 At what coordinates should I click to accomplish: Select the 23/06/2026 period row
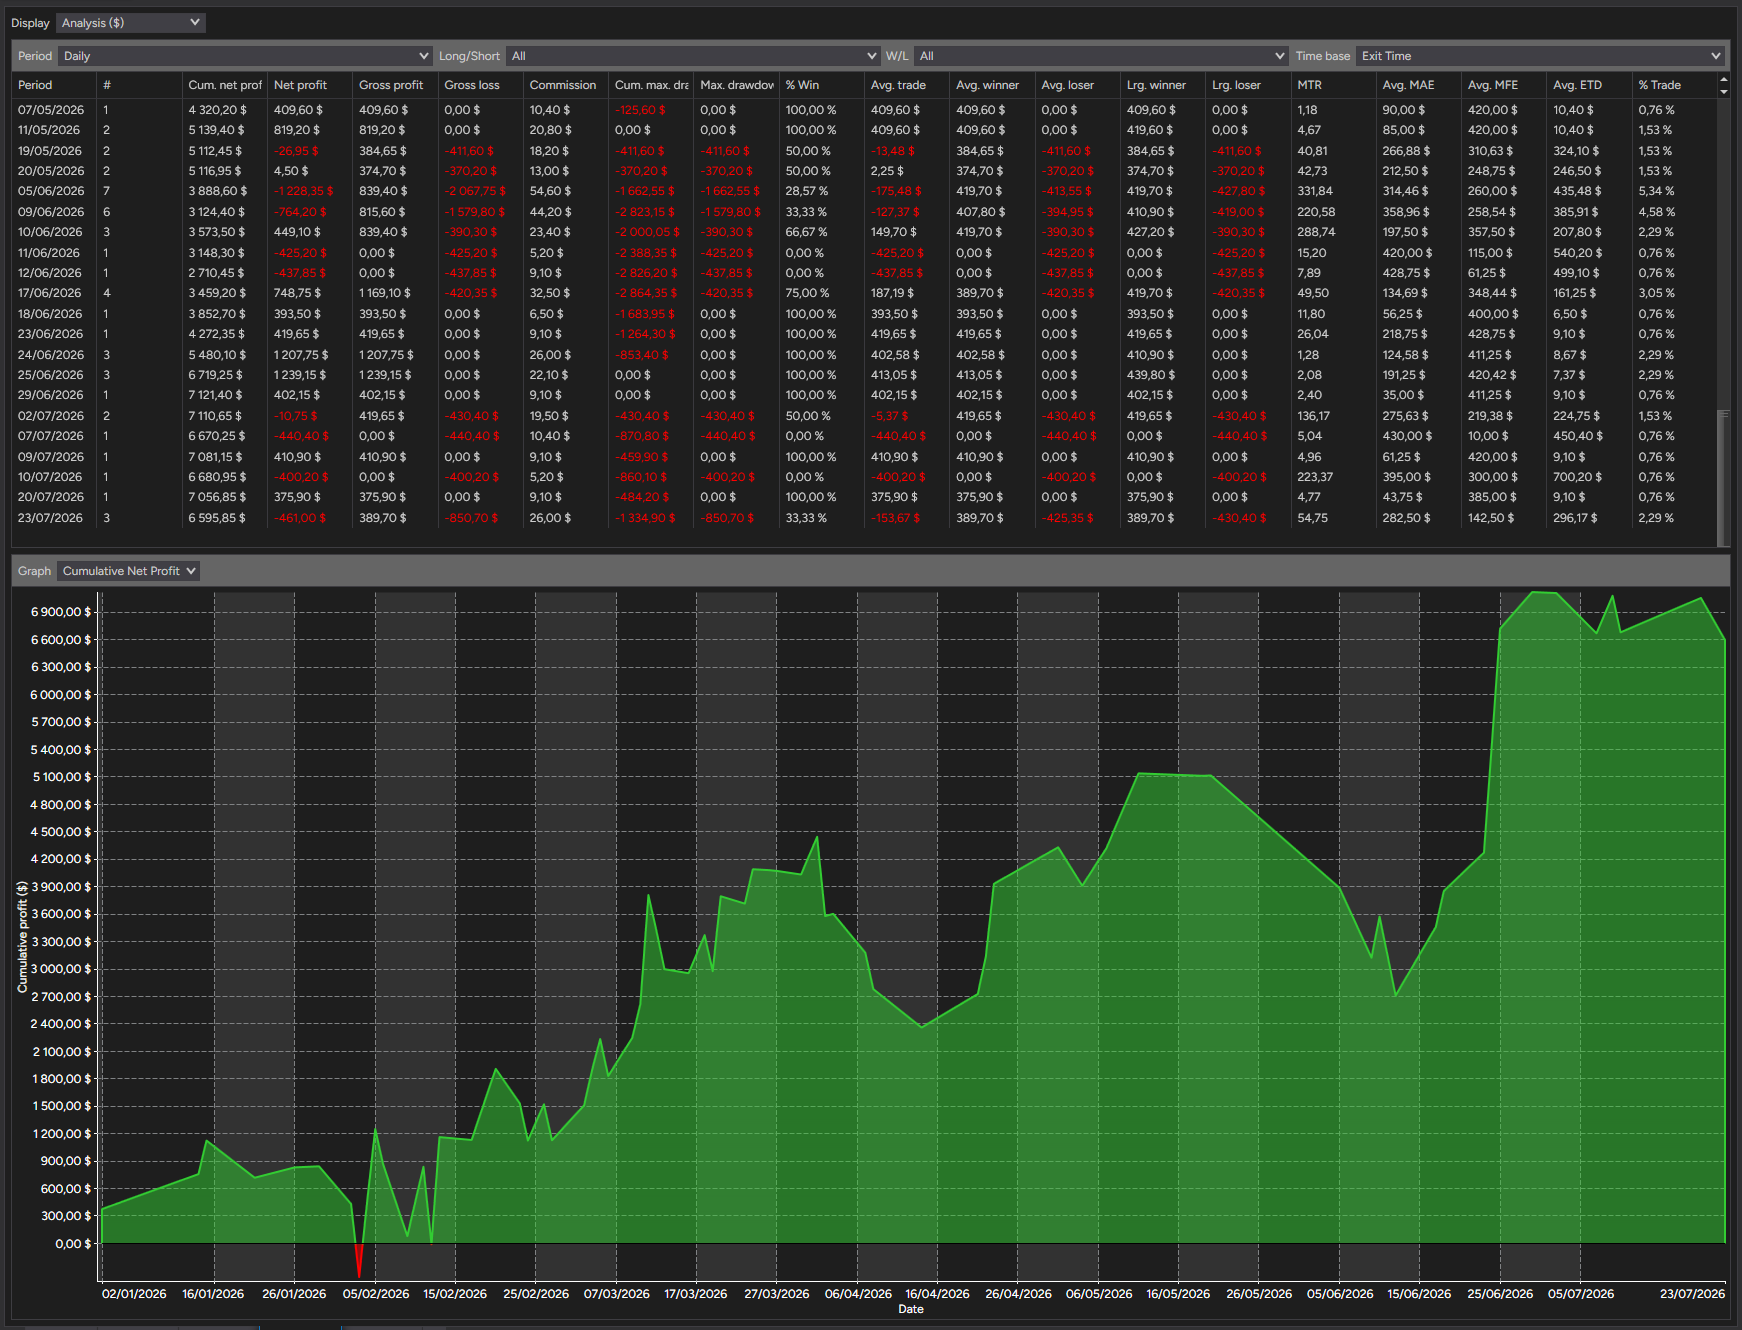tap(865, 334)
